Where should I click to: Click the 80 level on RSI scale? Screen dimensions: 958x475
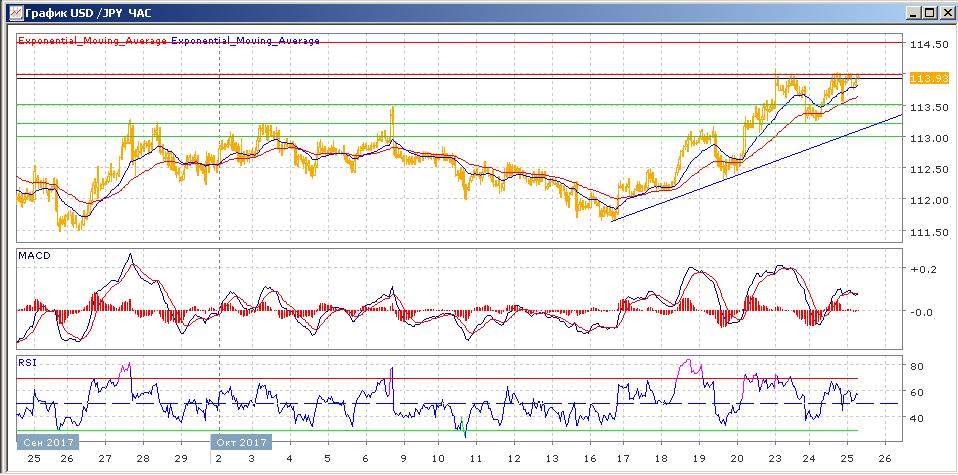(914, 366)
